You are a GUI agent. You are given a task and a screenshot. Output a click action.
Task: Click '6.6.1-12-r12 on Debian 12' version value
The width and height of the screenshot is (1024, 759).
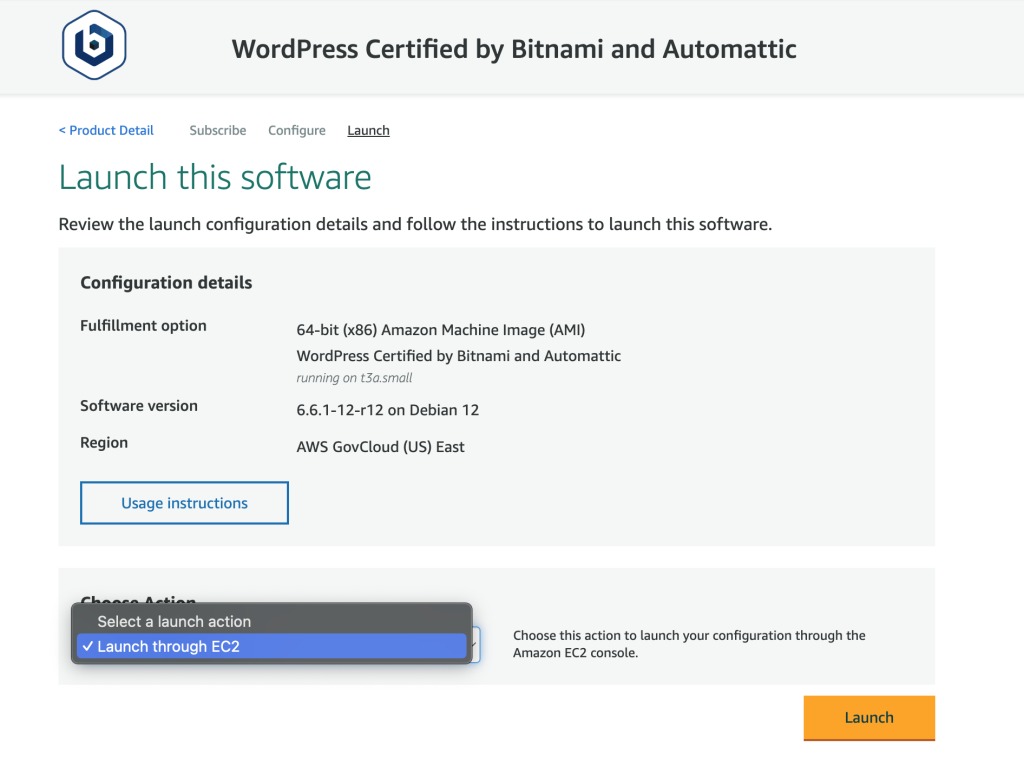(388, 410)
